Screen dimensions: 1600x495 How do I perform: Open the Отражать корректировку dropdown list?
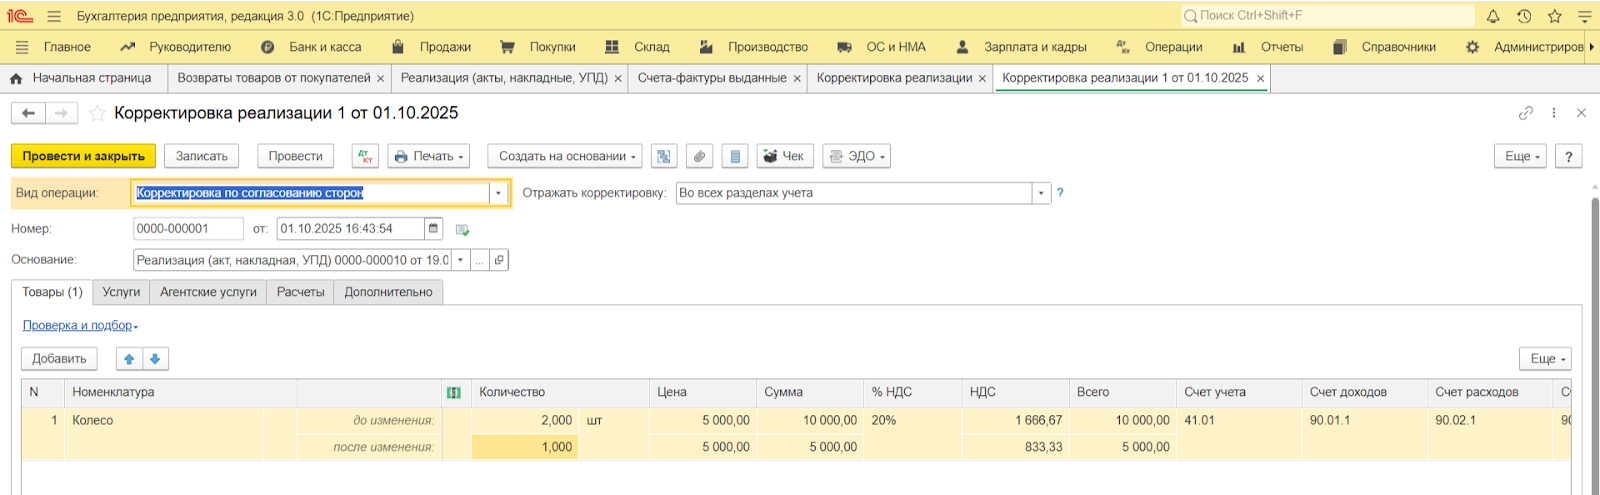point(1041,193)
